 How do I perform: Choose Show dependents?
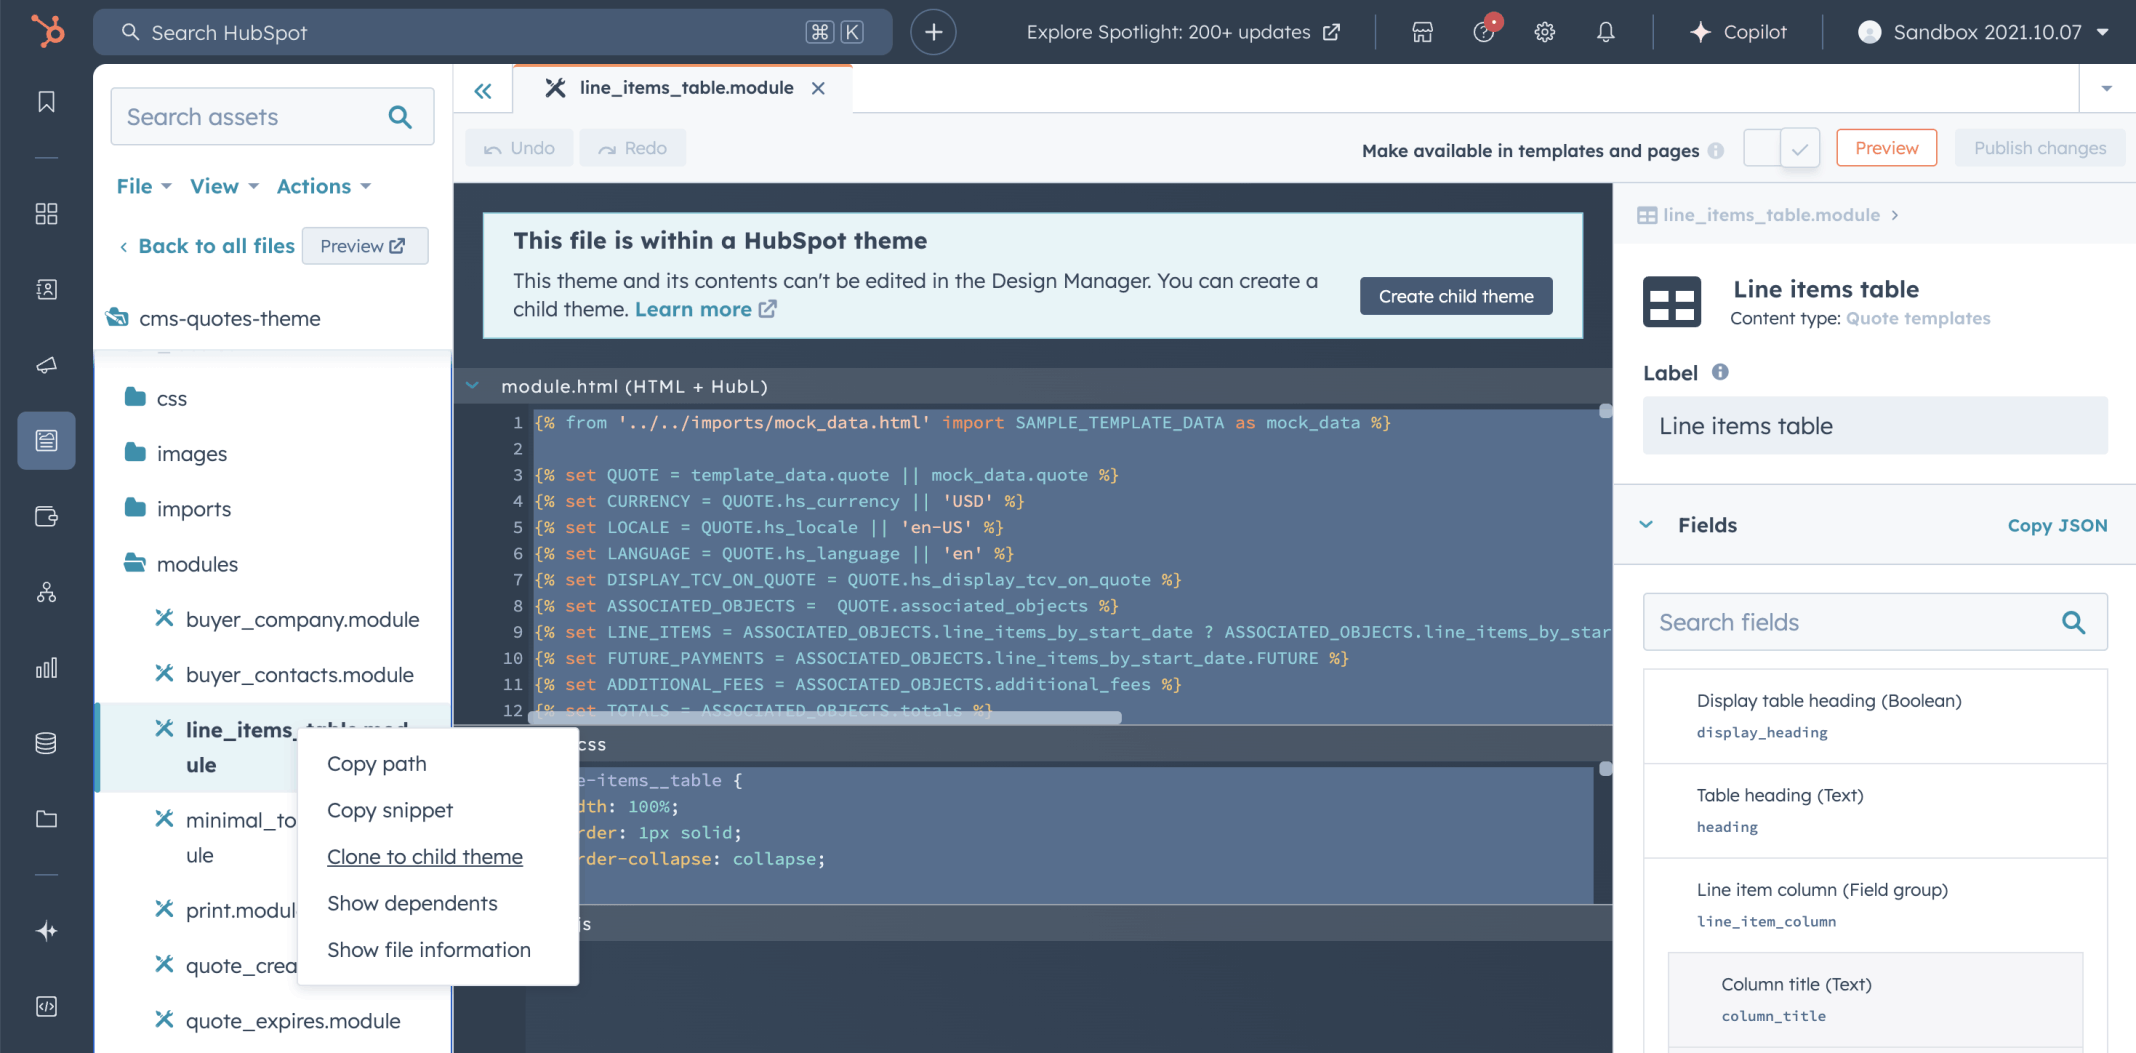tap(412, 903)
